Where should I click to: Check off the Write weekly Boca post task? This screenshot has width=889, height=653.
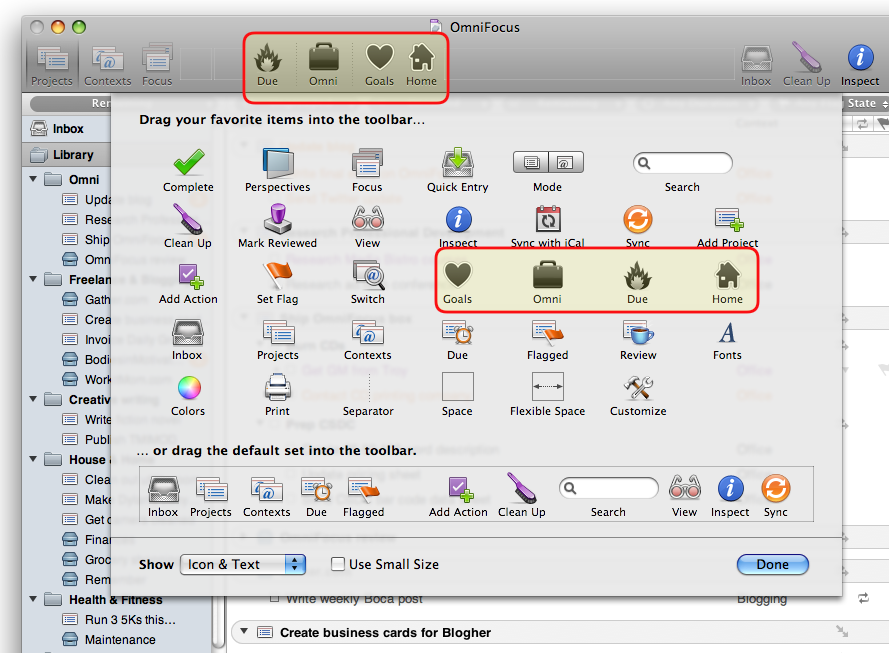coord(274,598)
